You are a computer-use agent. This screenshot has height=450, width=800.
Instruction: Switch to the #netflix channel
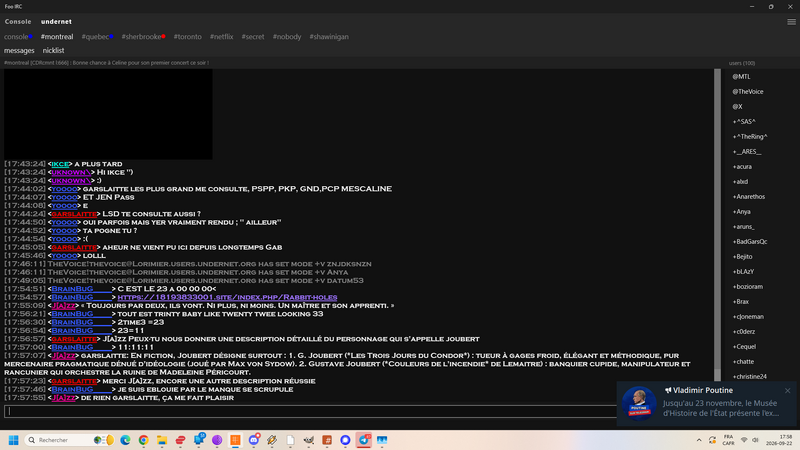click(x=221, y=37)
